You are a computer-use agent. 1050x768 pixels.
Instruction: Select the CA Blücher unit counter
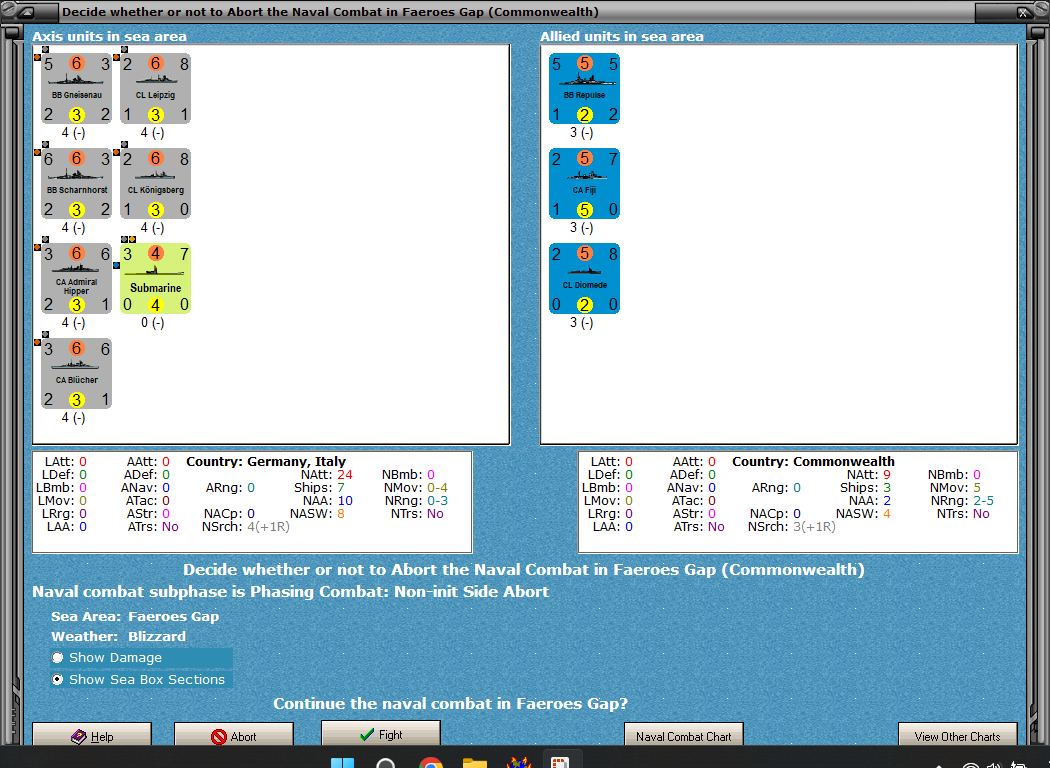pos(76,374)
